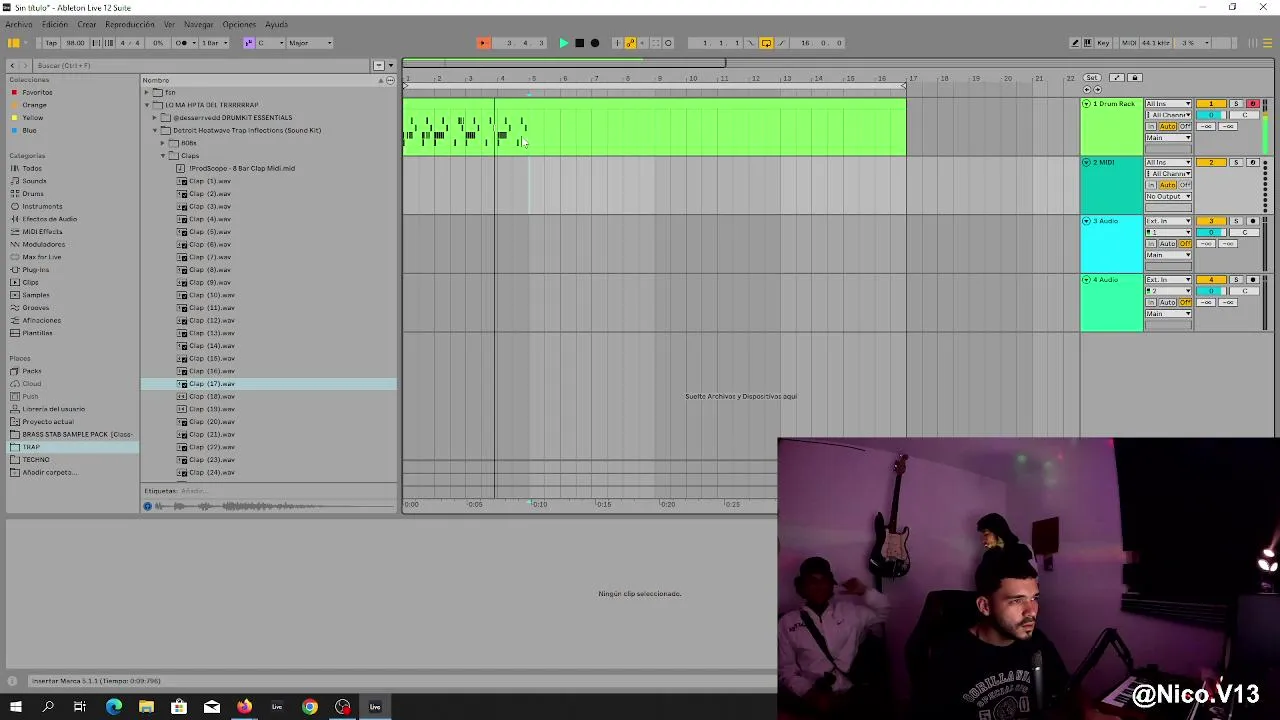
Task: Stop playback with the Stop button
Action: [x=579, y=43]
